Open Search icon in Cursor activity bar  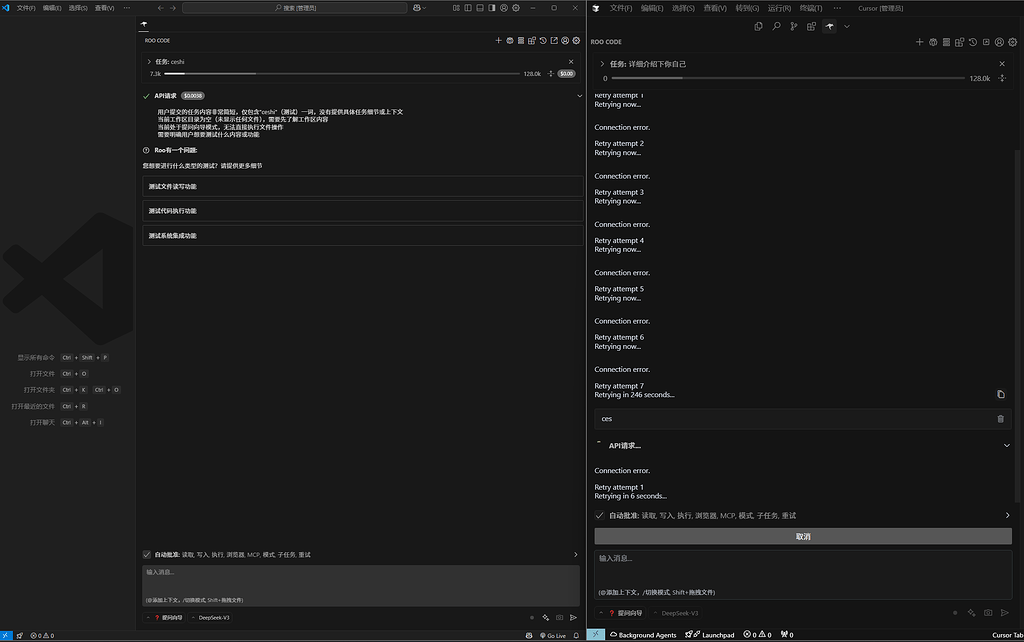pyautogui.click(x=776, y=26)
